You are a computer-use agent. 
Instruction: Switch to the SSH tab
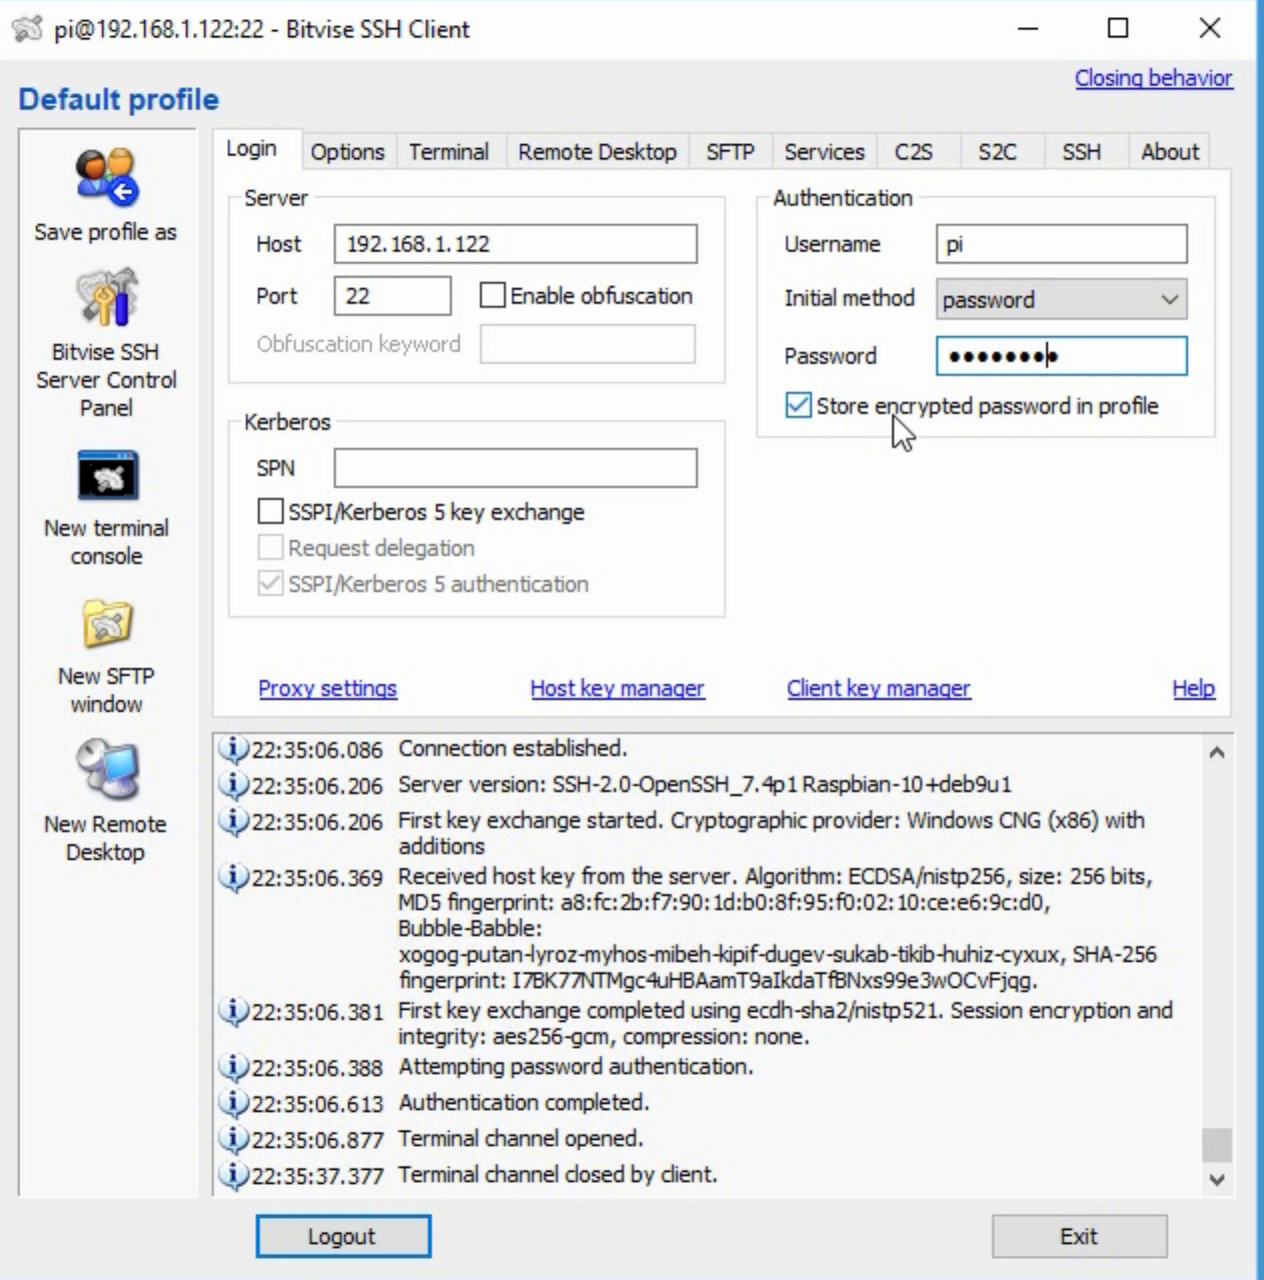(1081, 152)
